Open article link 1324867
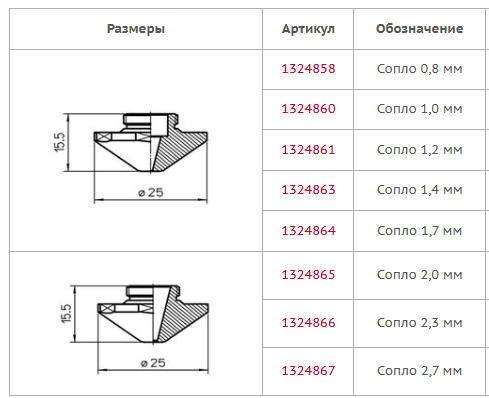The image size is (489, 398). click(308, 371)
